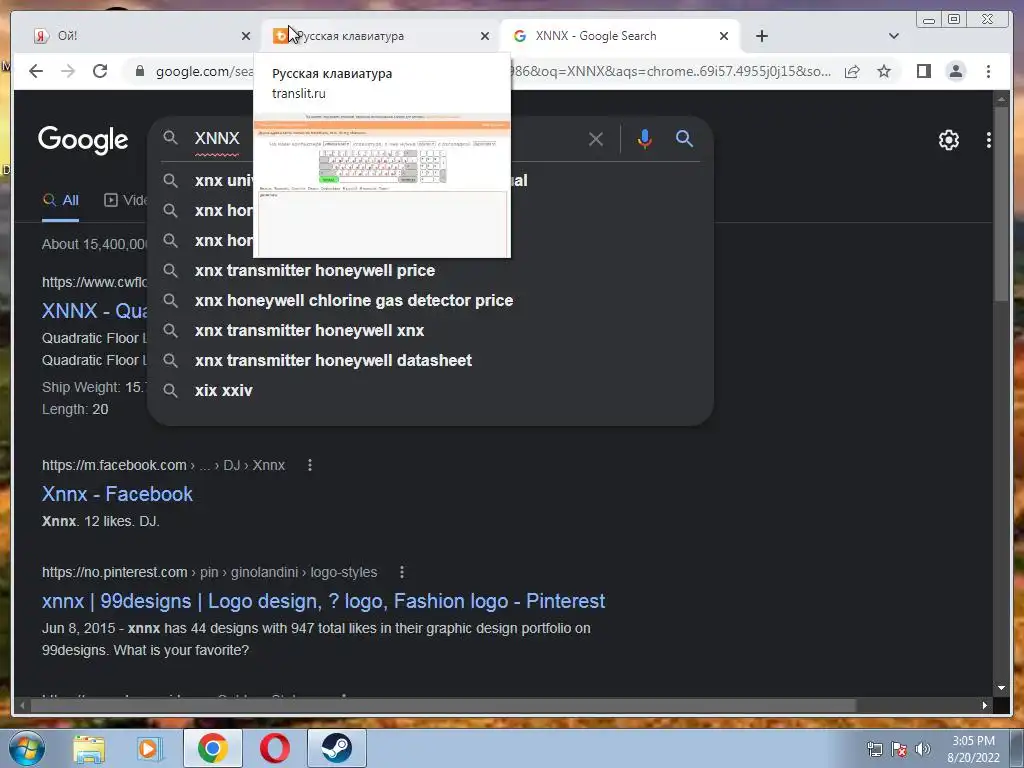Image resolution: width=1024 pixels, height=768 pixels.
Task: Start voice search with the microphone
Action: (645, 139)
